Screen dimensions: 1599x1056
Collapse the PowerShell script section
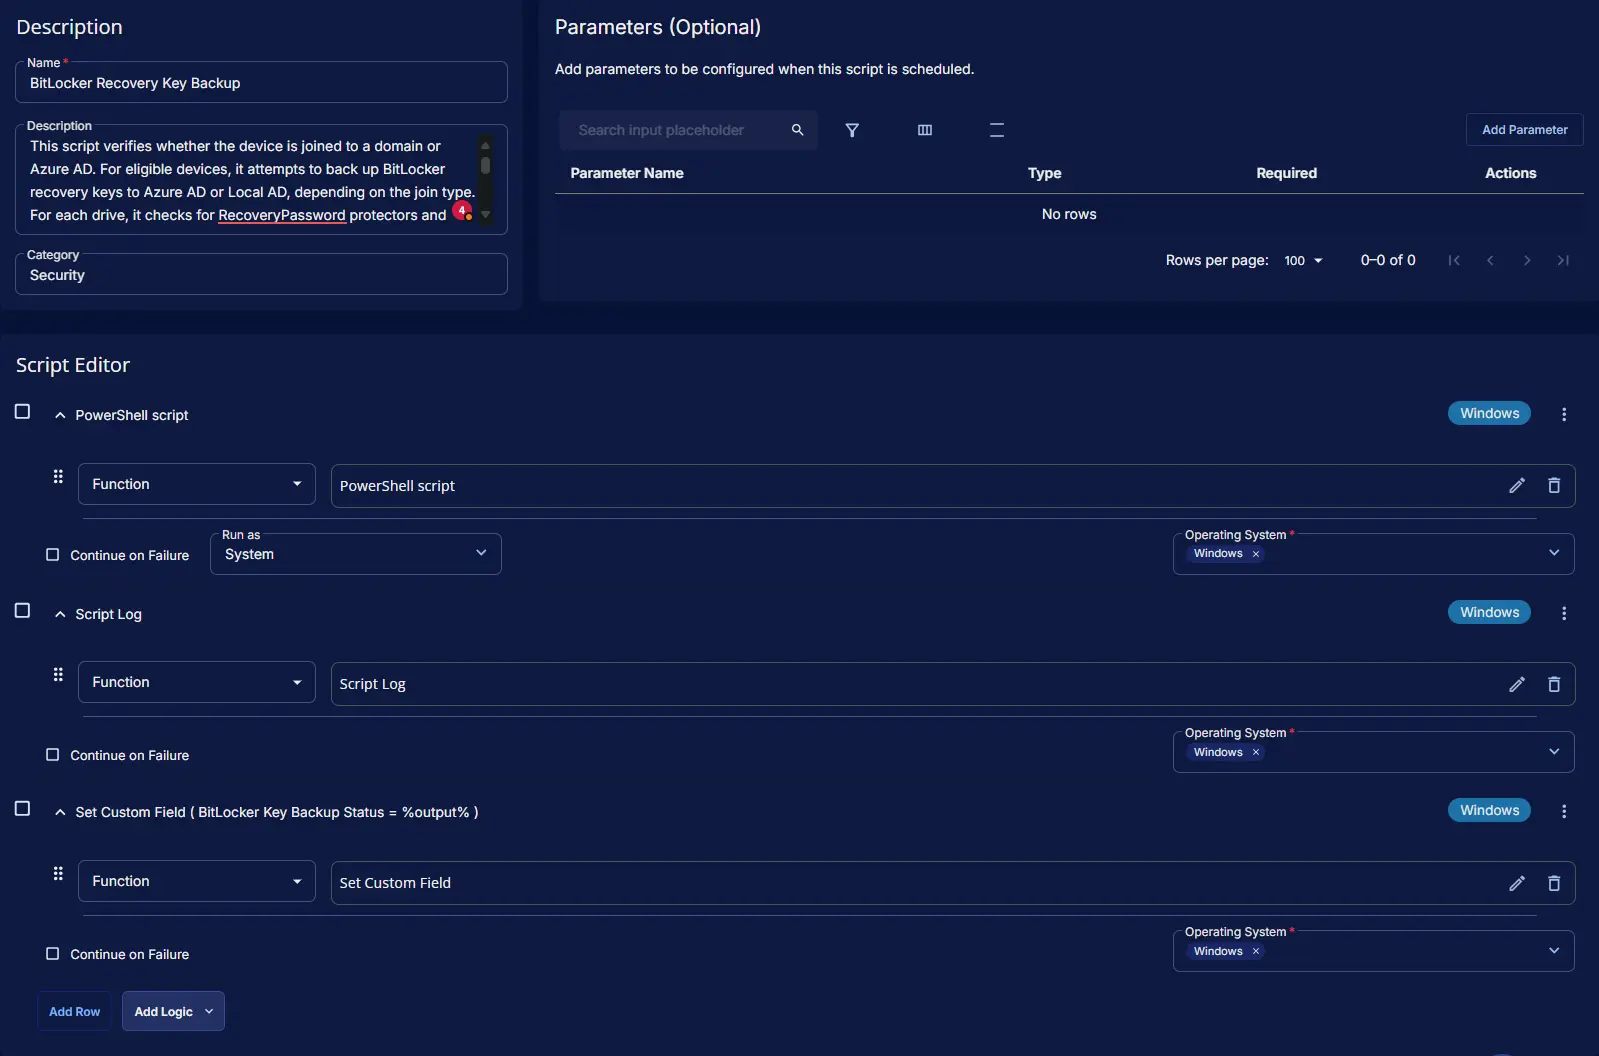coord(60,415)
